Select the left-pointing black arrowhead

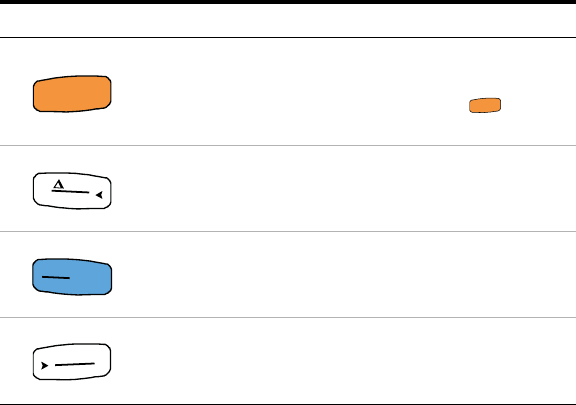(99, 195)
